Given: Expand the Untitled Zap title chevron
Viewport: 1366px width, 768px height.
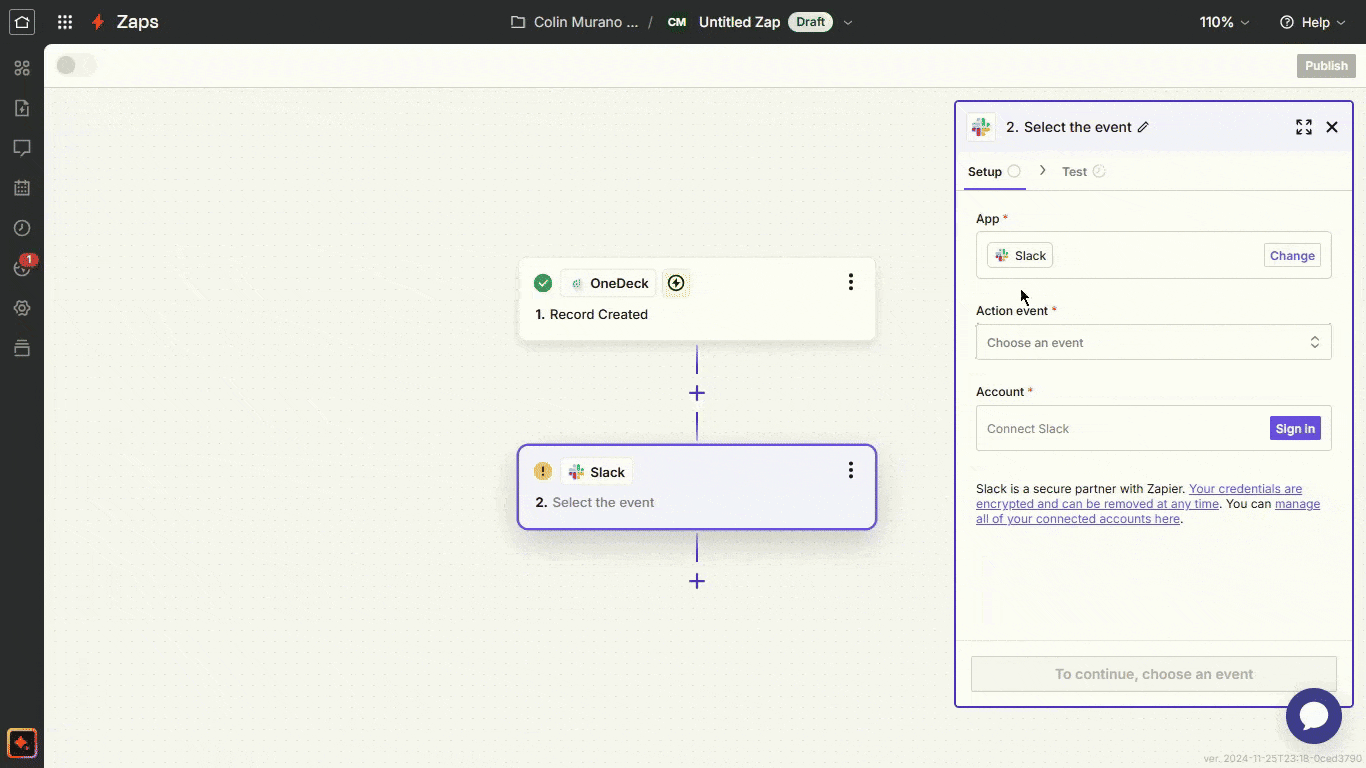Looking at the screenshot, I should pyautogui.click(x=848, y=22).
